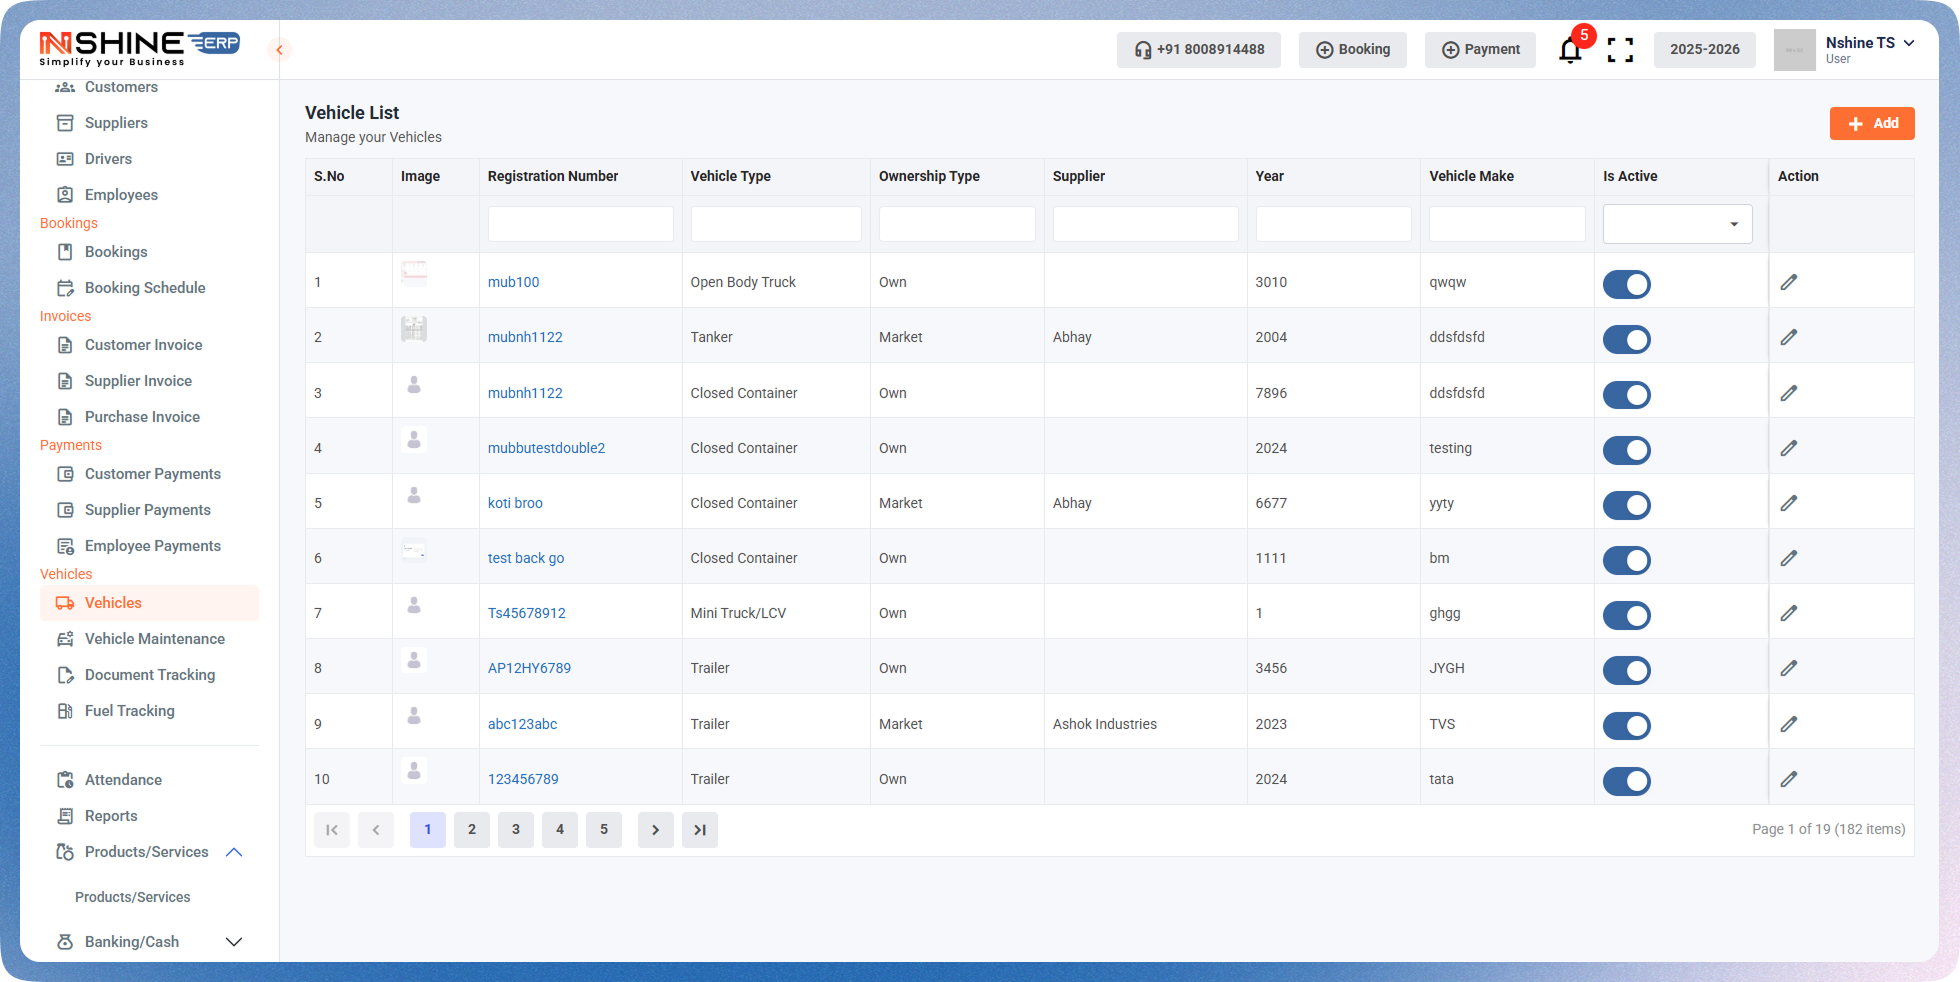Toggle off Is Active for vehicle abc123abc
1960x982 pixels.
[1627, 726]
